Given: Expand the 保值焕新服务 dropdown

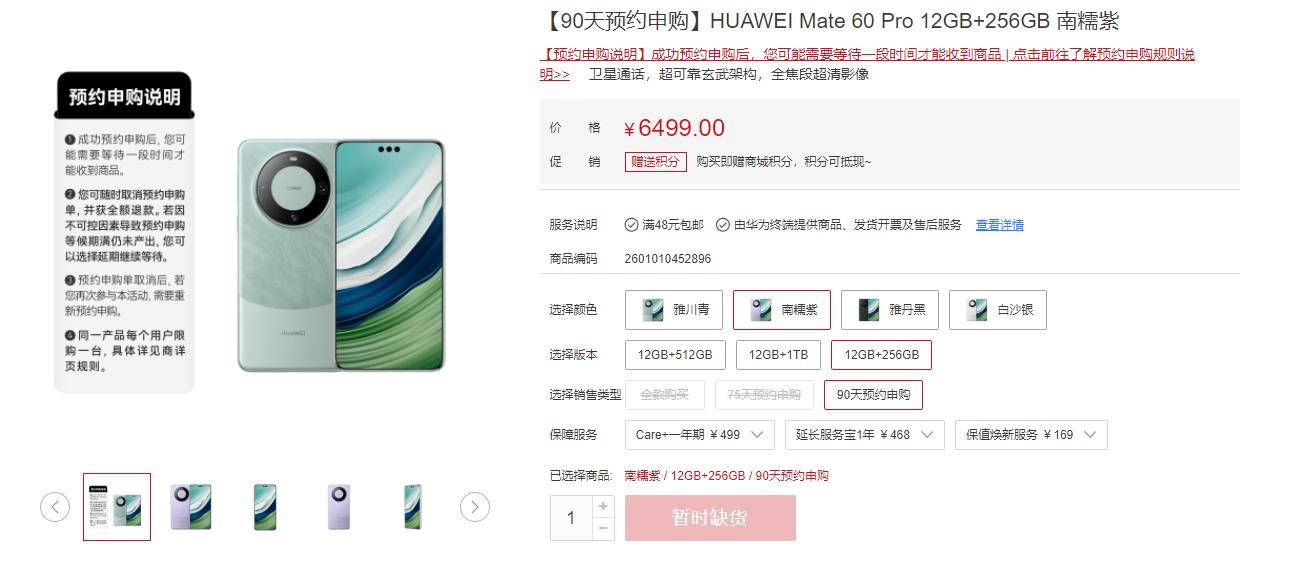Looking at the screenshot, I should coord(1031,435).
